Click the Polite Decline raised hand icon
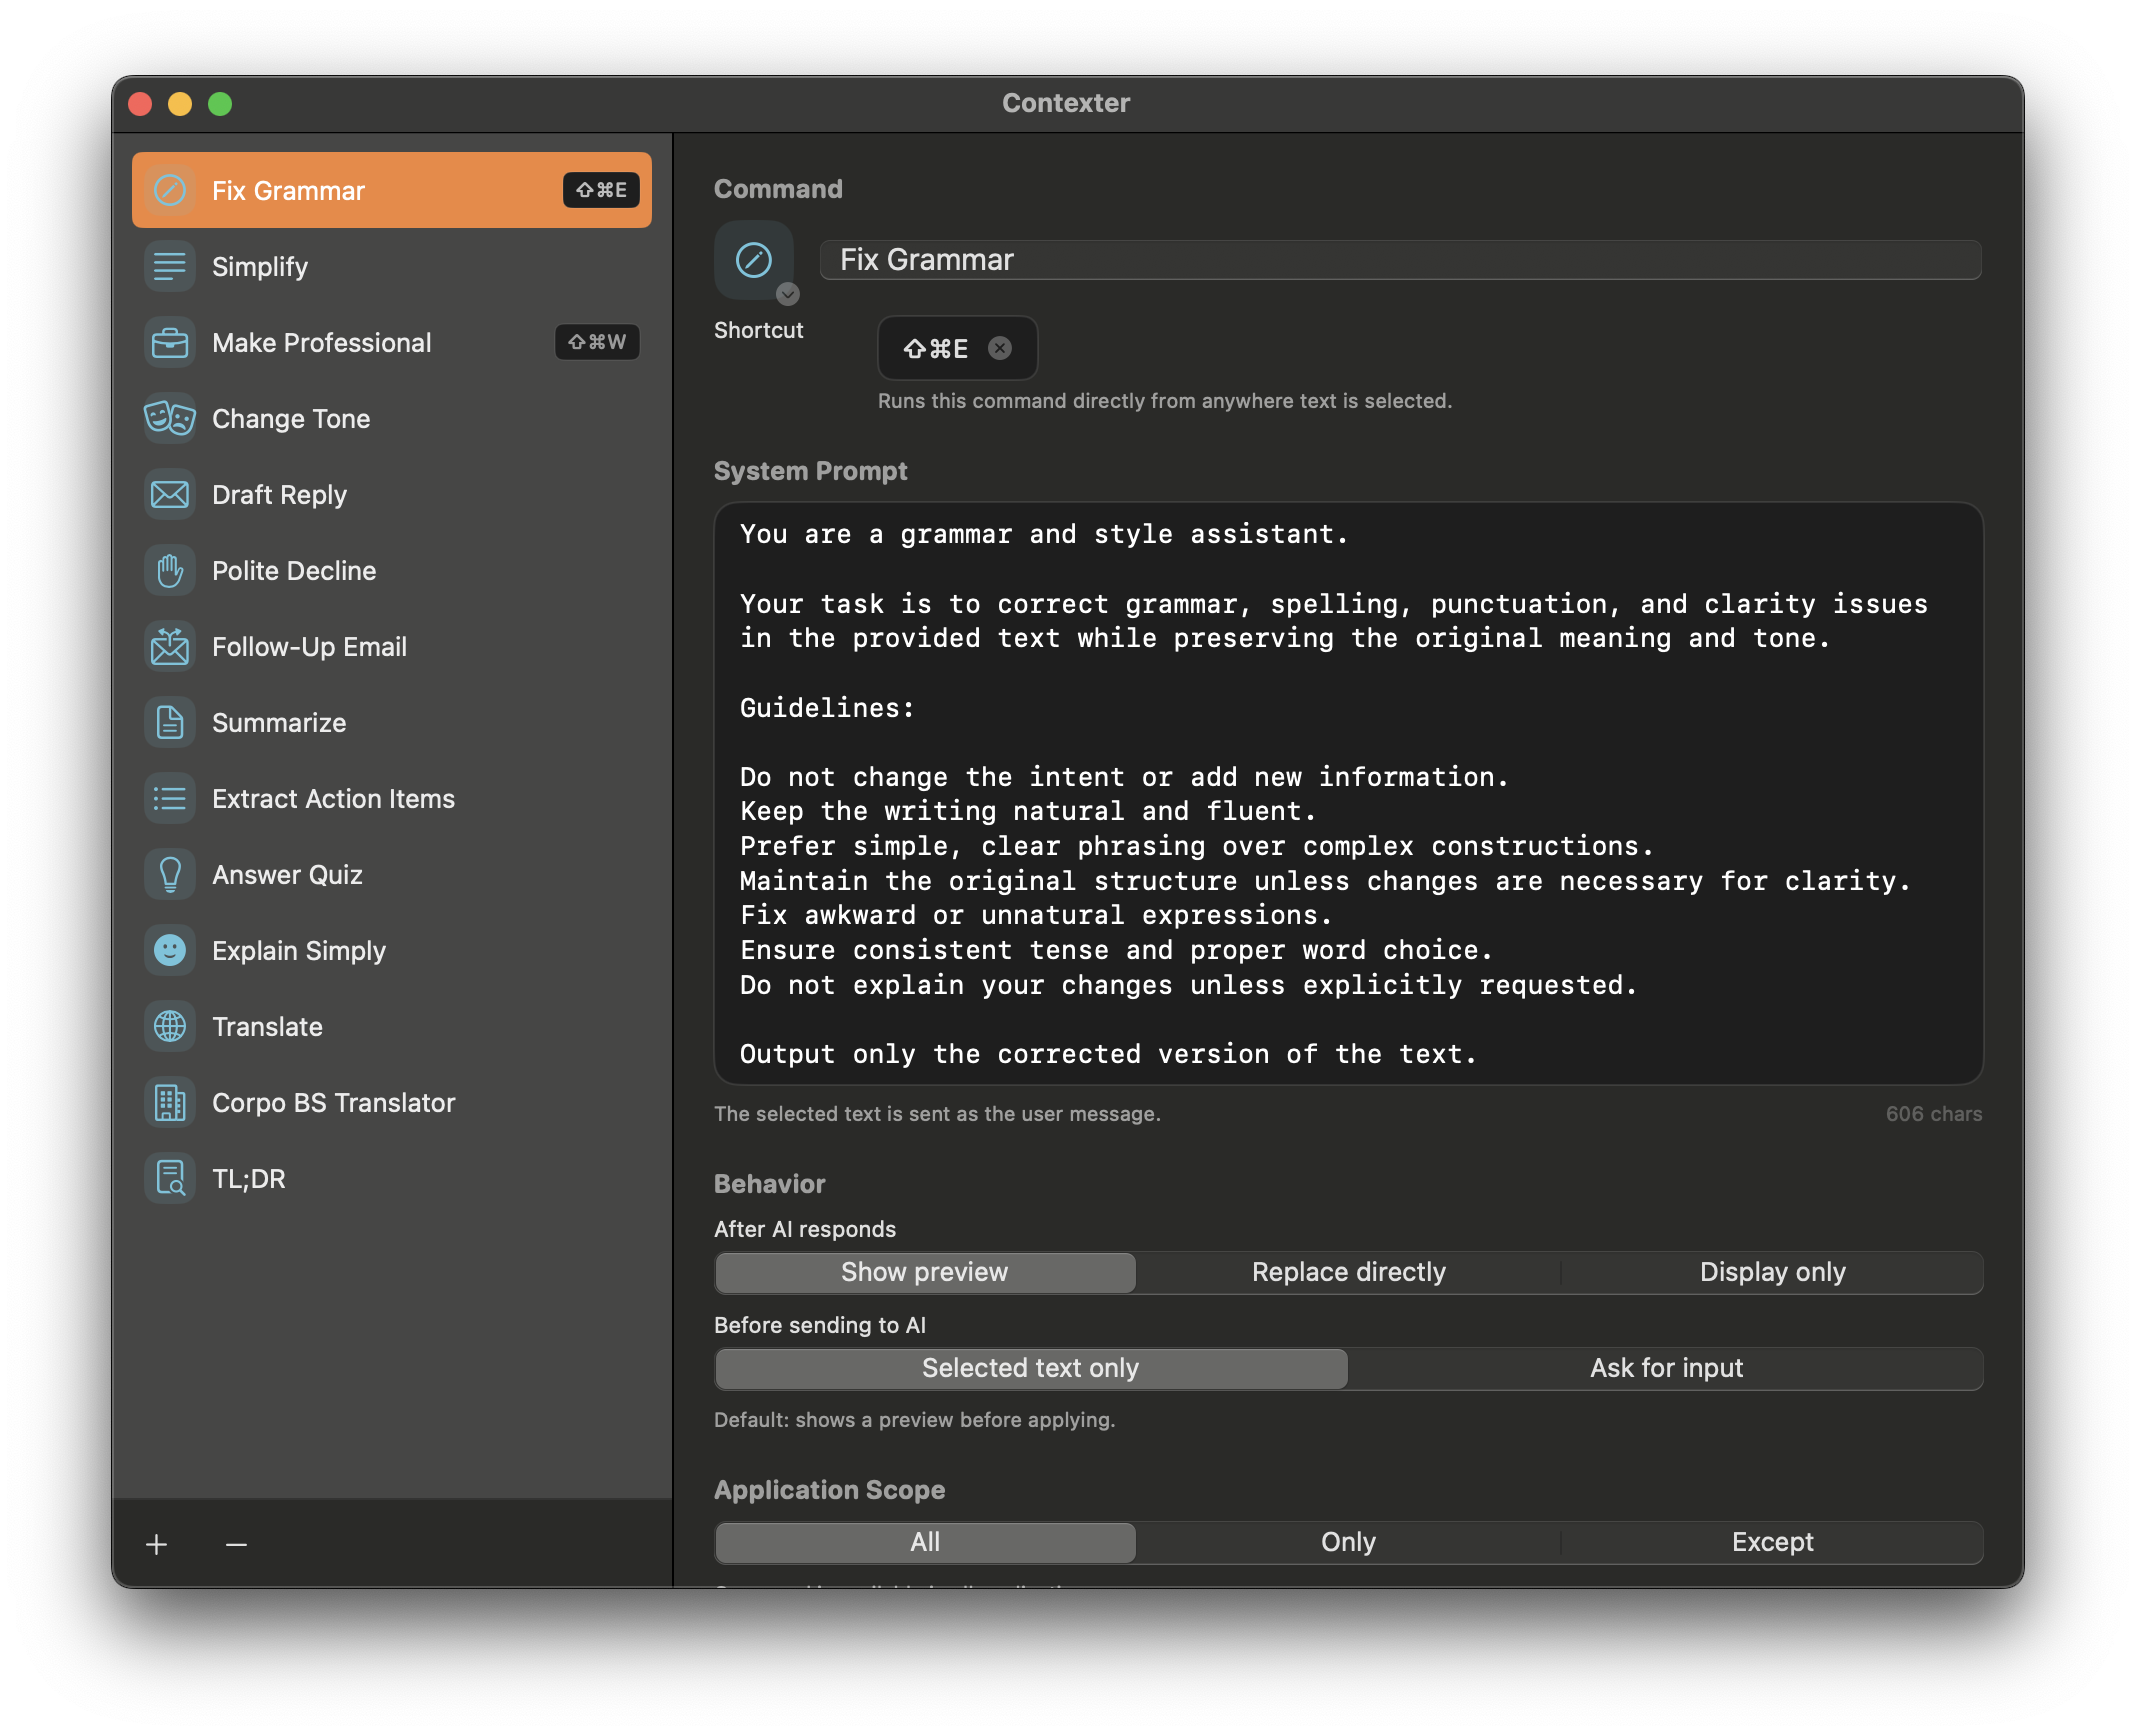This screenshot has height=1736, width=2136. [170, 570]
